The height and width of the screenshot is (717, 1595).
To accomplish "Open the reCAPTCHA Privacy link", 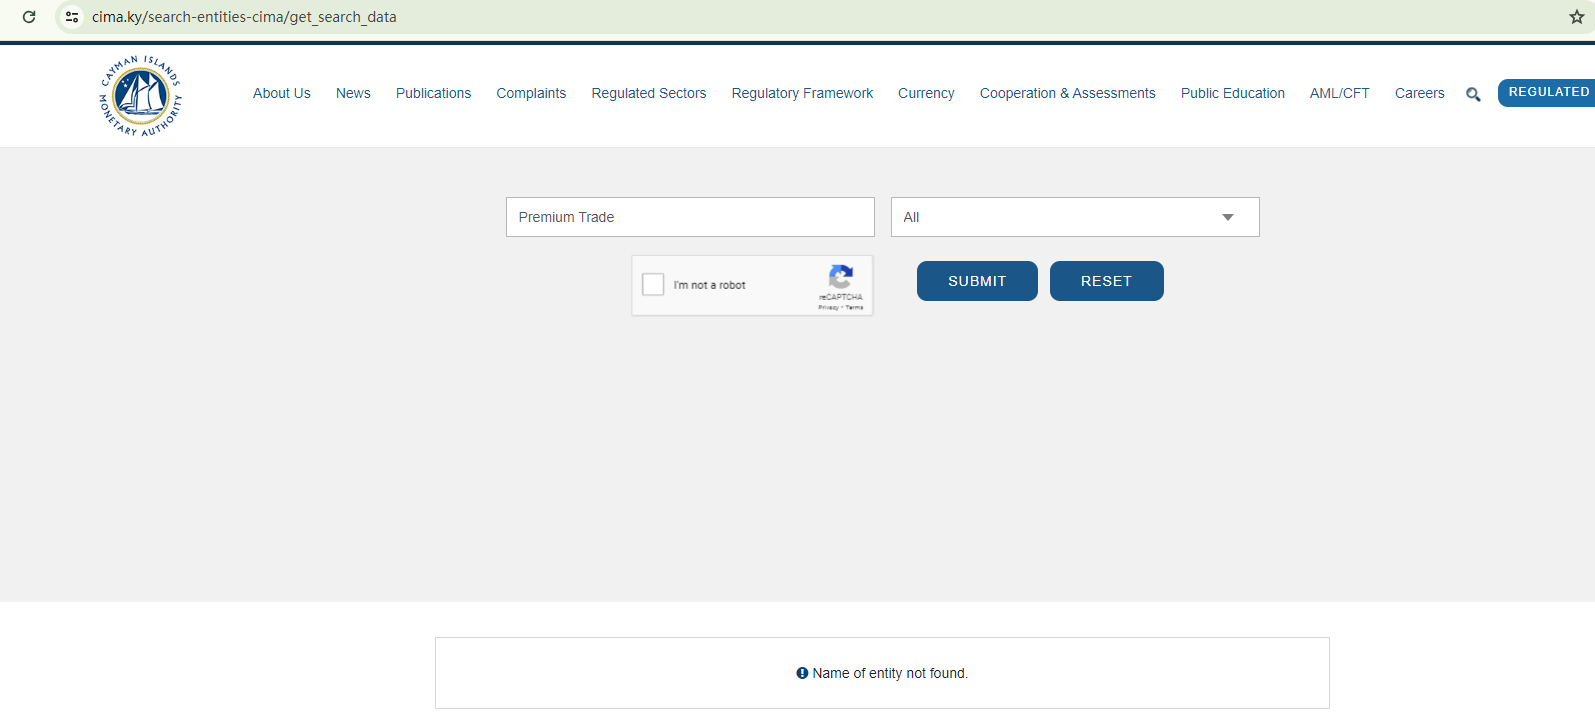I will click(828, 308).
